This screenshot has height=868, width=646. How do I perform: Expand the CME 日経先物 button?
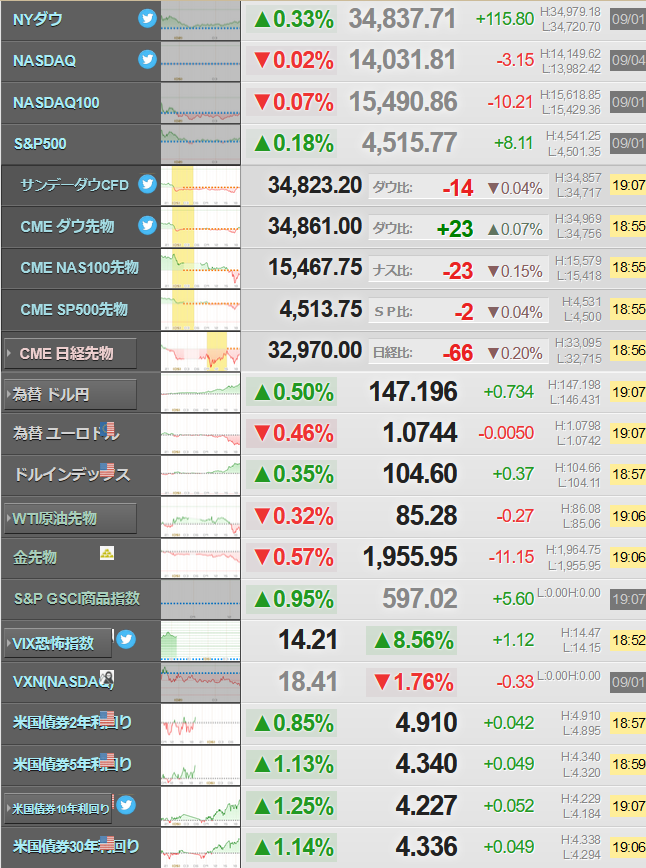pyautogui.click(x=70, y=353)
